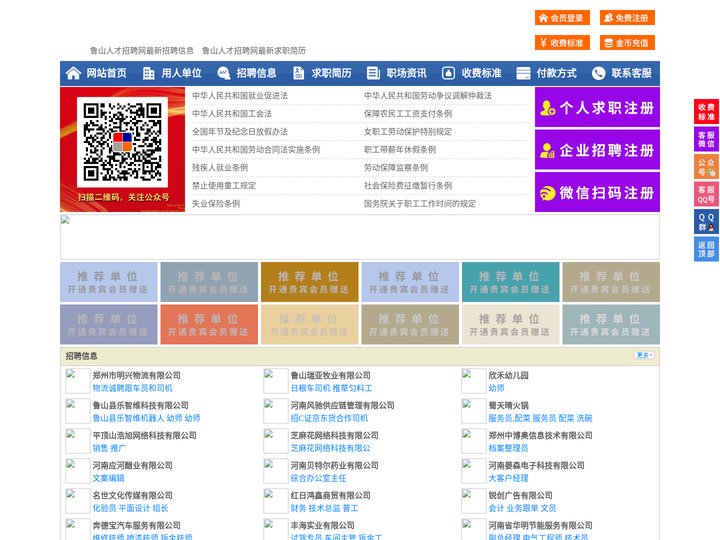
Task: Open the purple 客服微信 sidebar icon
Action: [x=706, y=139]
